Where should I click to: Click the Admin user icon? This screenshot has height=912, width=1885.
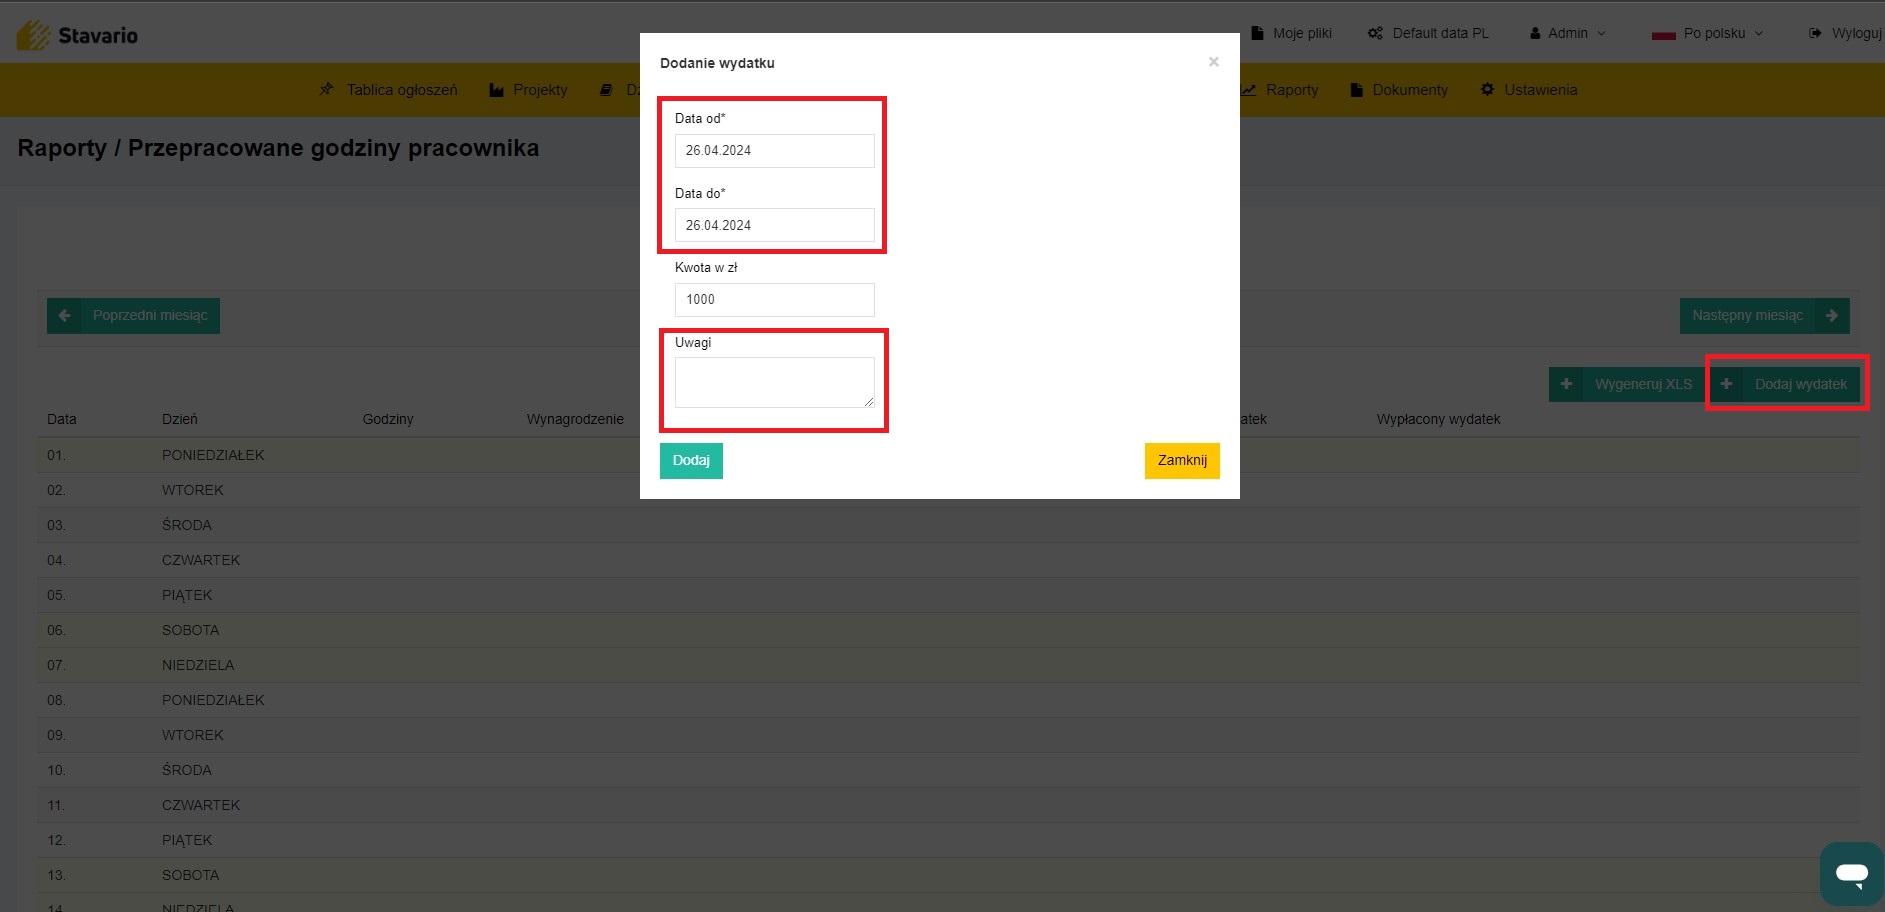(1535, 33)
